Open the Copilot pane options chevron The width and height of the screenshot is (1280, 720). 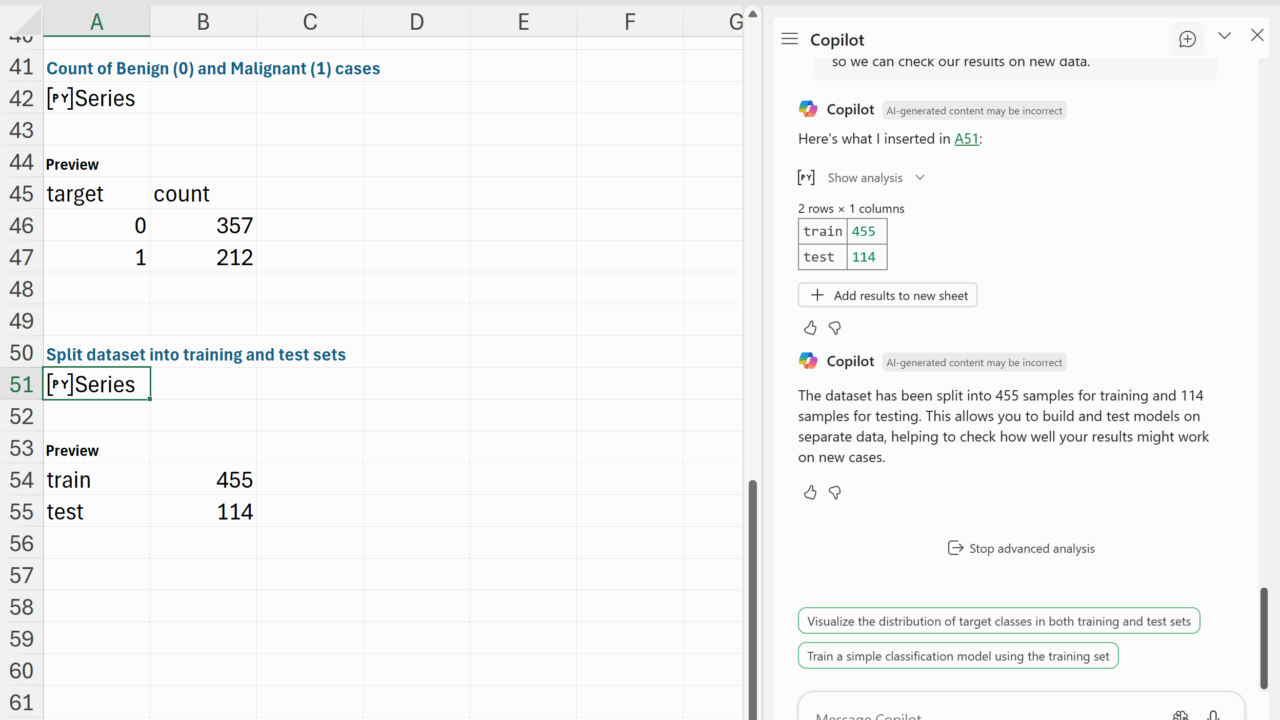point(1224,36)
